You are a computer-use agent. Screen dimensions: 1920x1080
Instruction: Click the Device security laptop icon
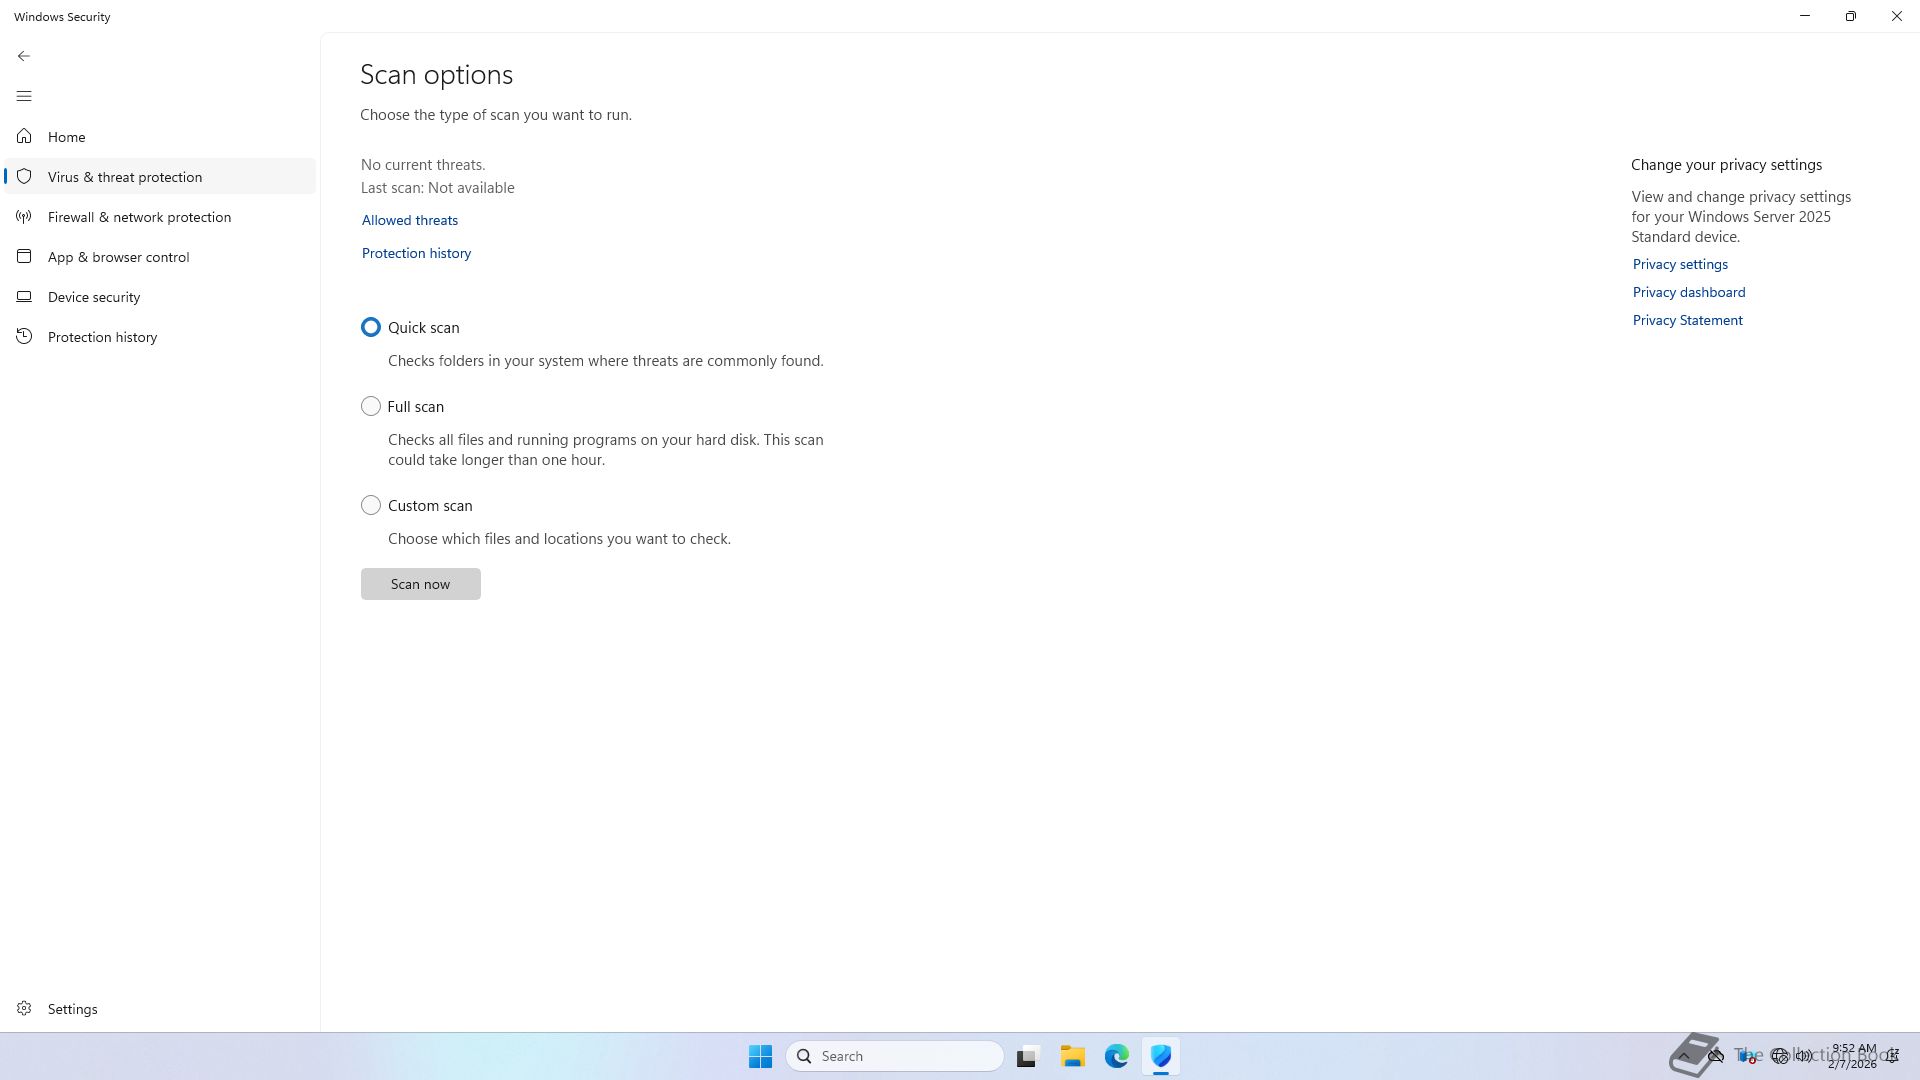coord(24,296)
